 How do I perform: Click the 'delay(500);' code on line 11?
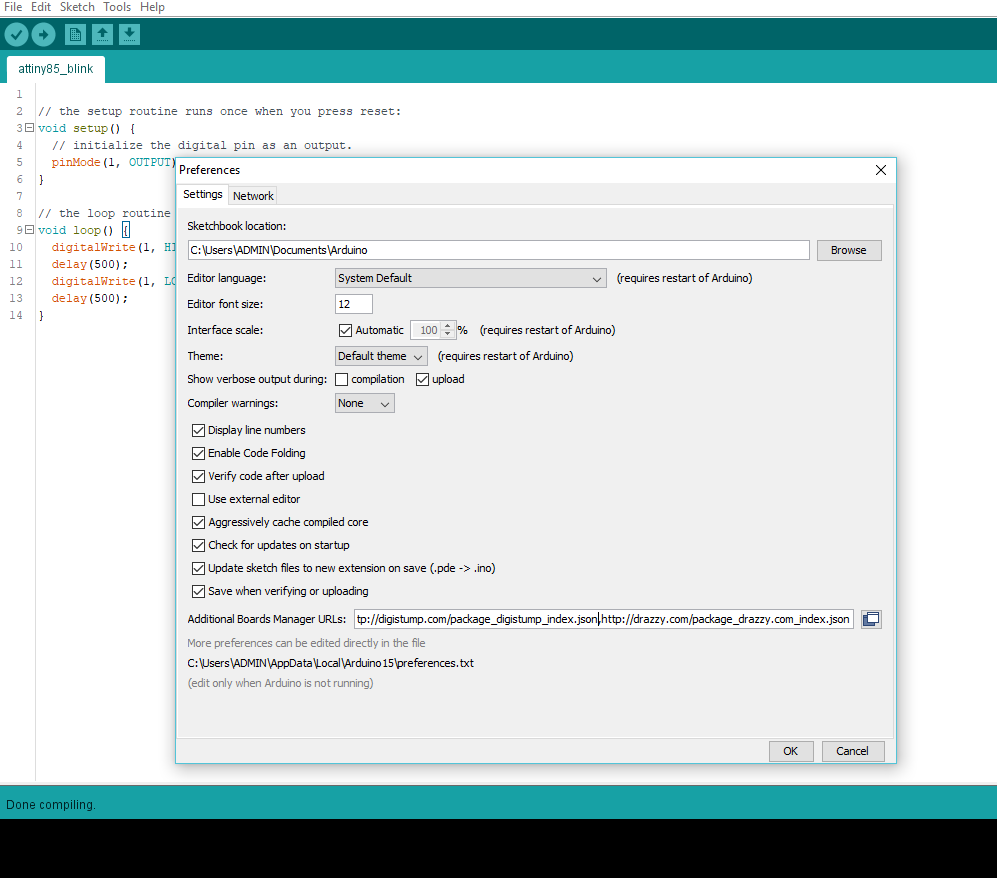tap(90, 264)
